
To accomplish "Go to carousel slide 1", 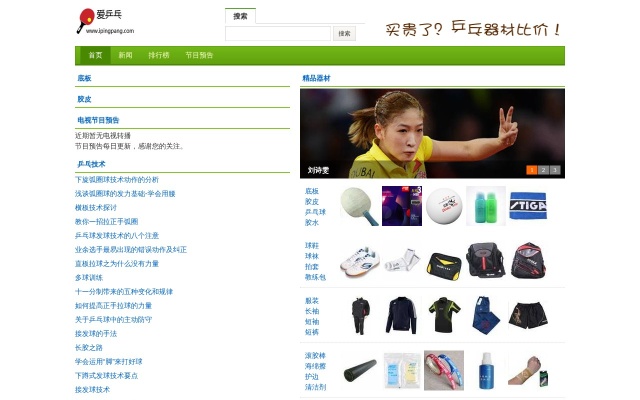I will coord(532,170).
